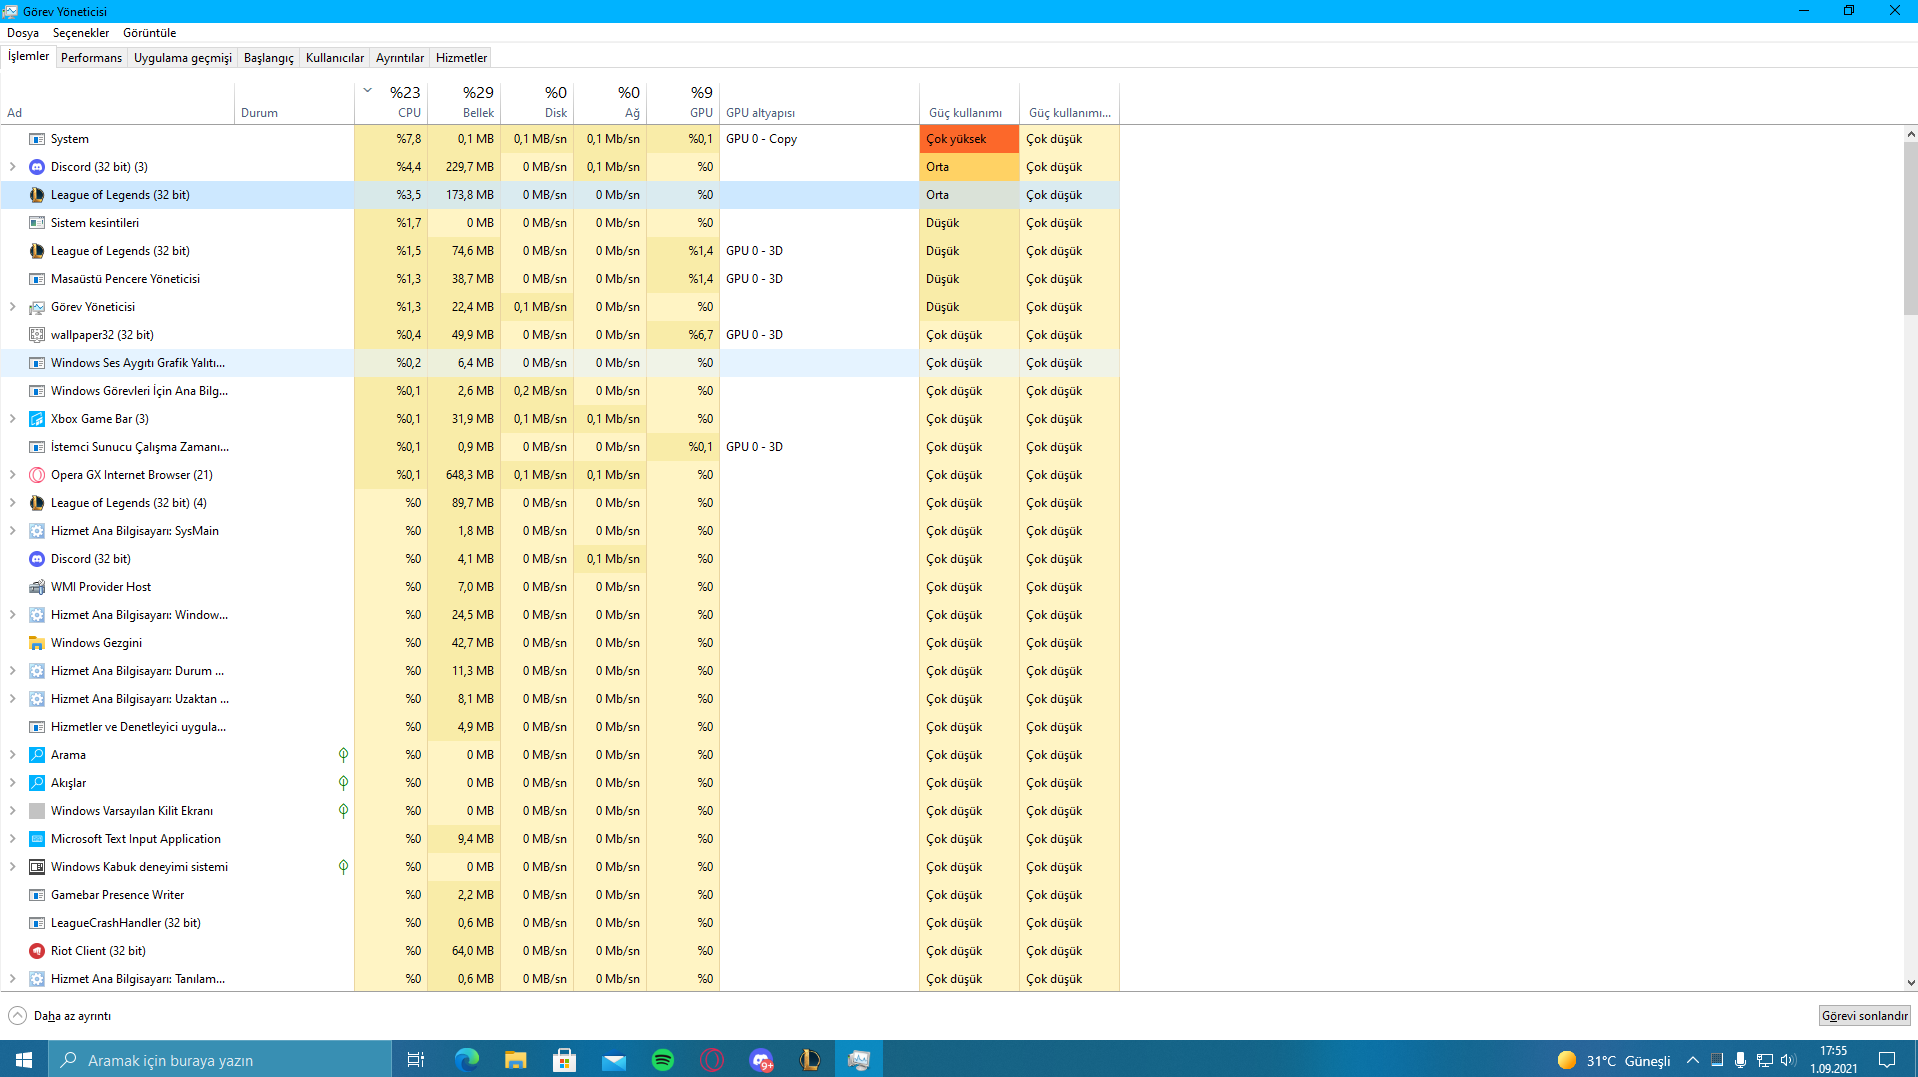Open Microsoft Store from the taskbar
1918x1077 pixels.
pyautogui.click(x=565, y=1059)
